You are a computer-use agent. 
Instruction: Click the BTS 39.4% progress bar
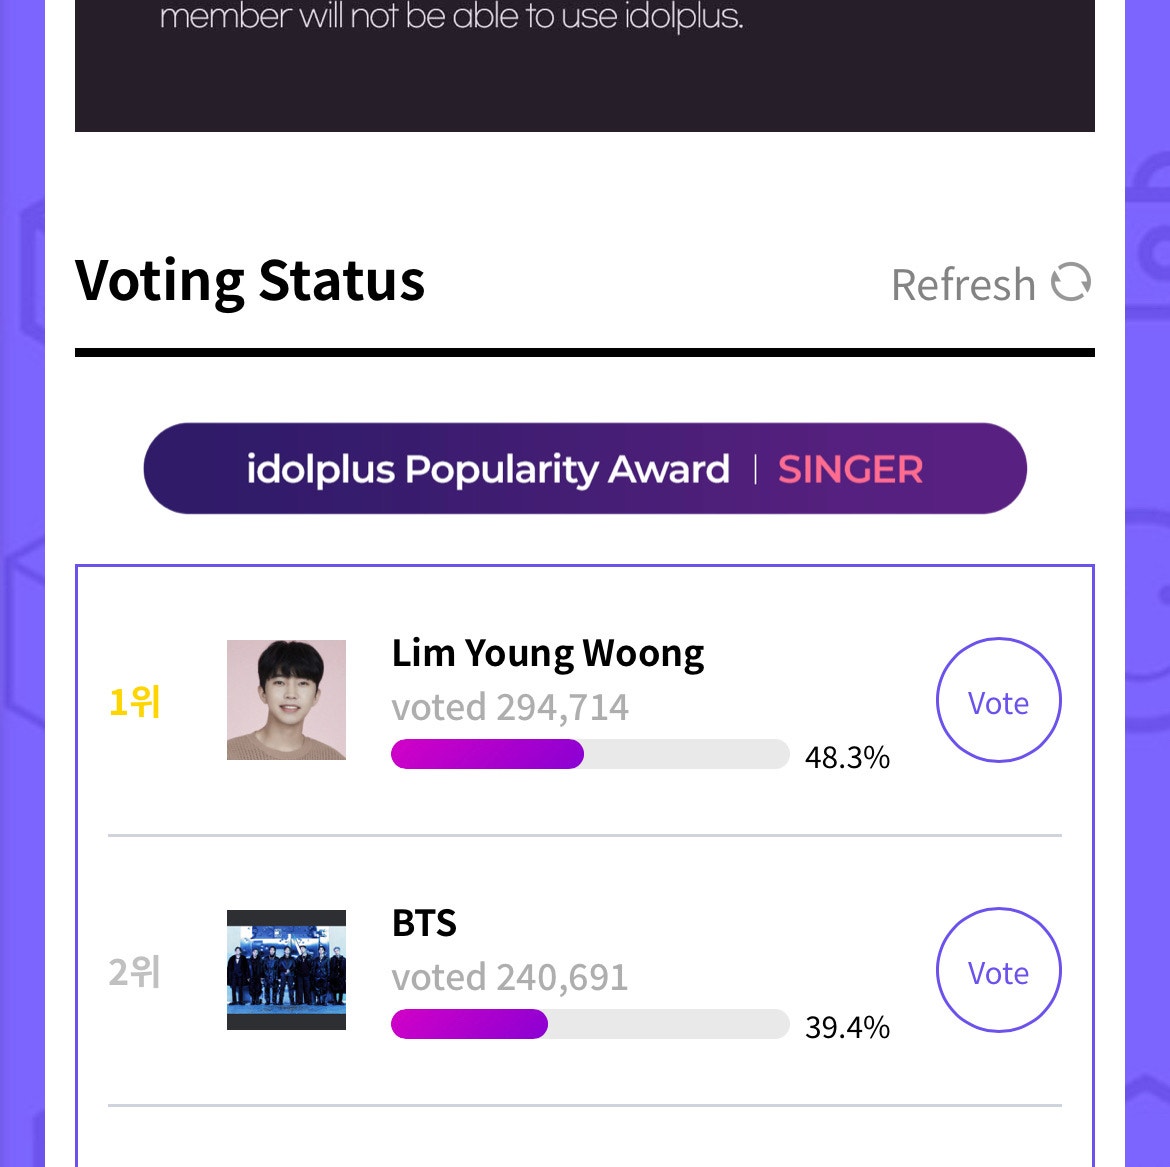tap(590, 1024)
